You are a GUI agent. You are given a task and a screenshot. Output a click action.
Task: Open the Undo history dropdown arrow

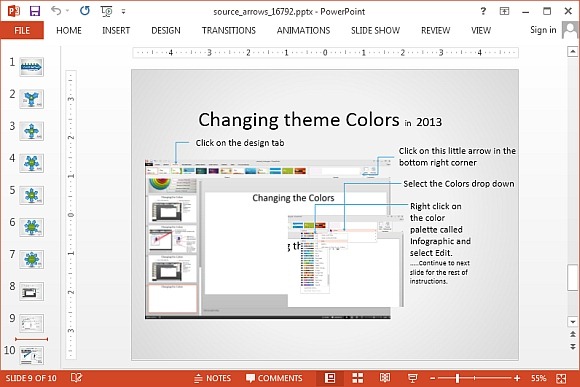click(x=67, y=11)
